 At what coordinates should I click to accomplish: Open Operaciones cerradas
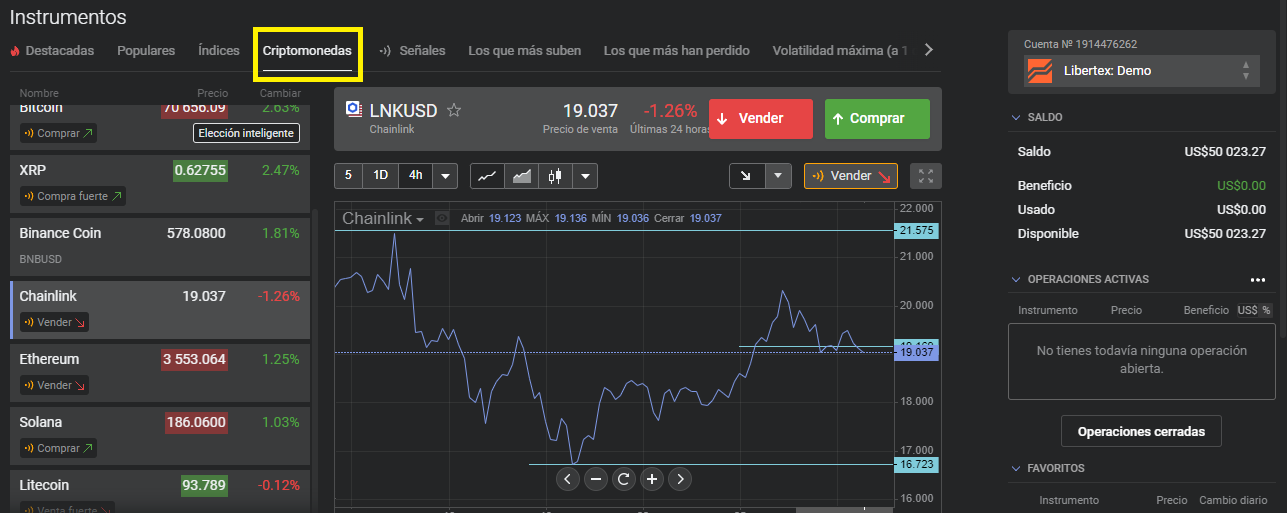pyautogui.click(x=1141, y=432)
